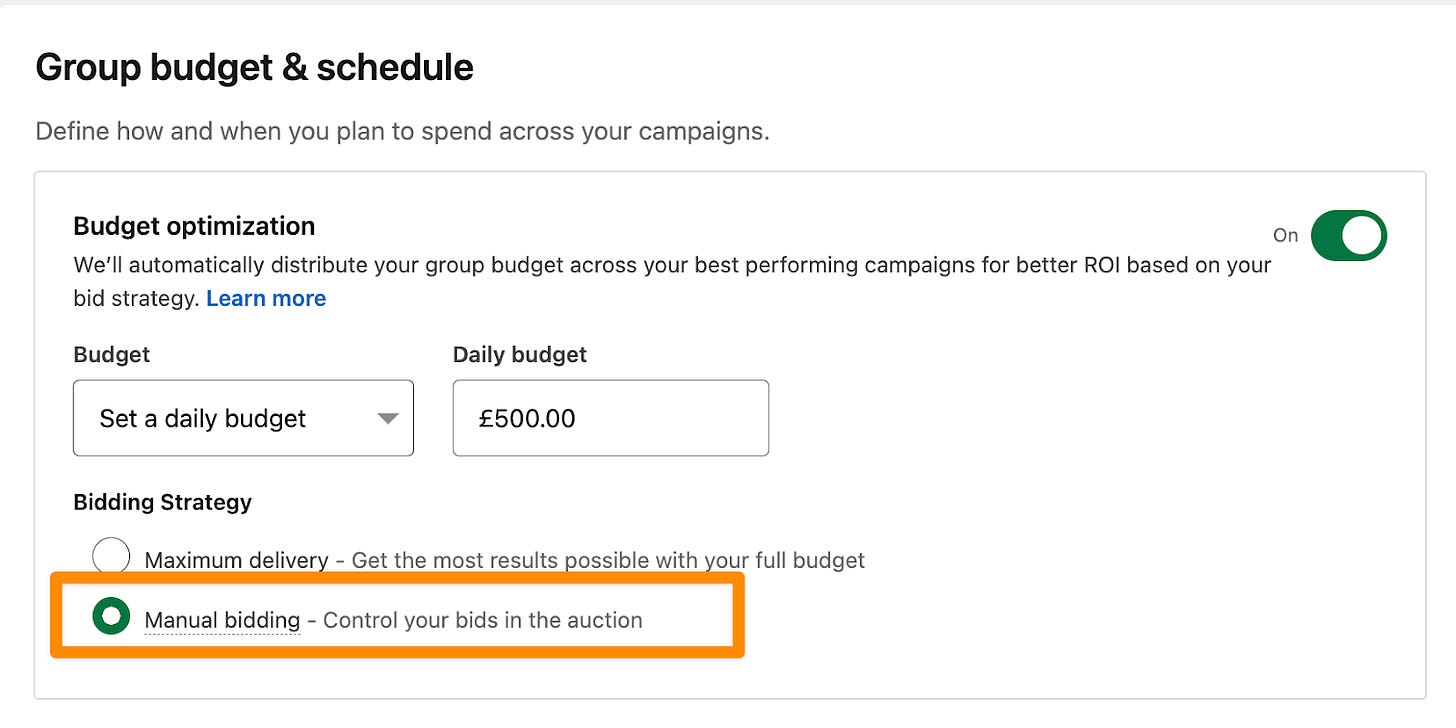Click the automatically distribute group budget paragraph
The width and height of the screenshot is (1456, 728).
[x=672, y=282]
